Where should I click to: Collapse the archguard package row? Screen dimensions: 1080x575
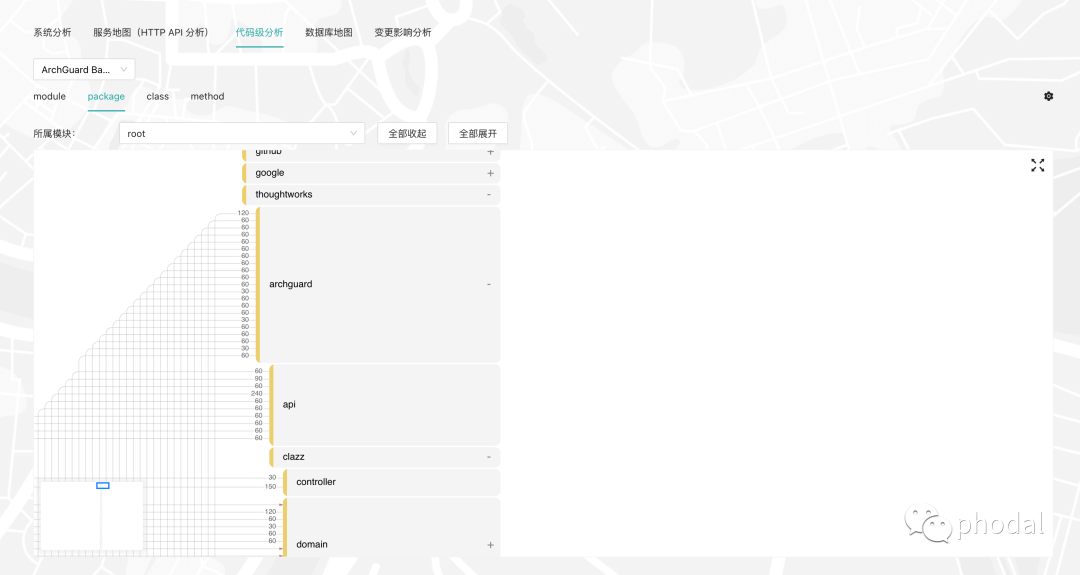point(489,284)
